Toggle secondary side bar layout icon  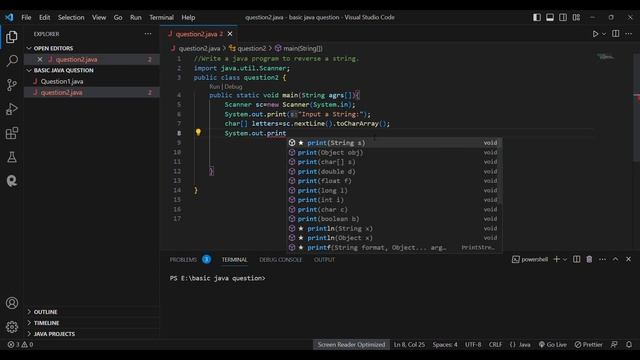tap(563, 17)
